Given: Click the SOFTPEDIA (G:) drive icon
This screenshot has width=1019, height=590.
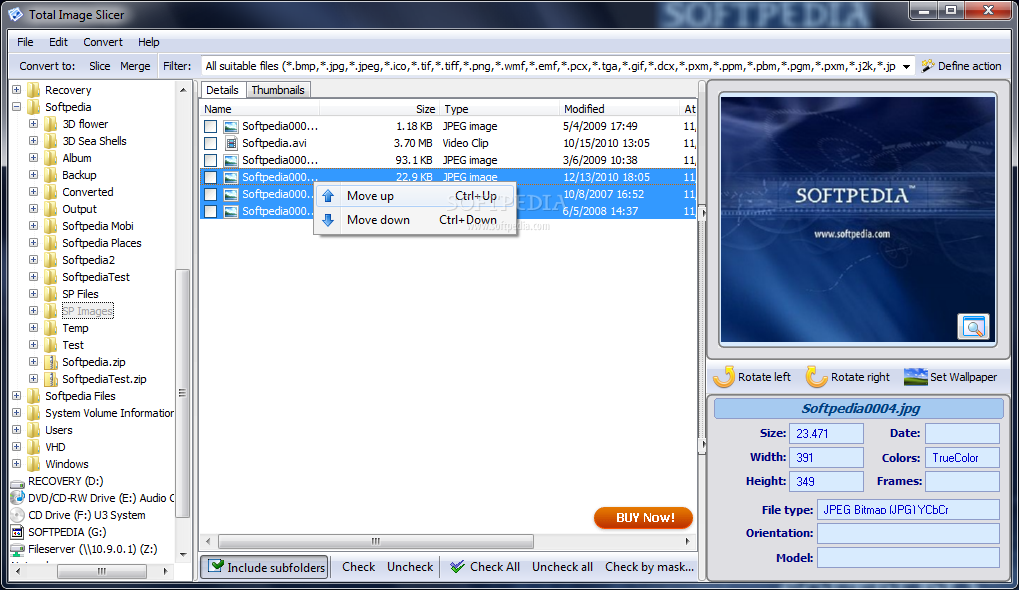Looking at the screenshot, I should click(18, 532).
